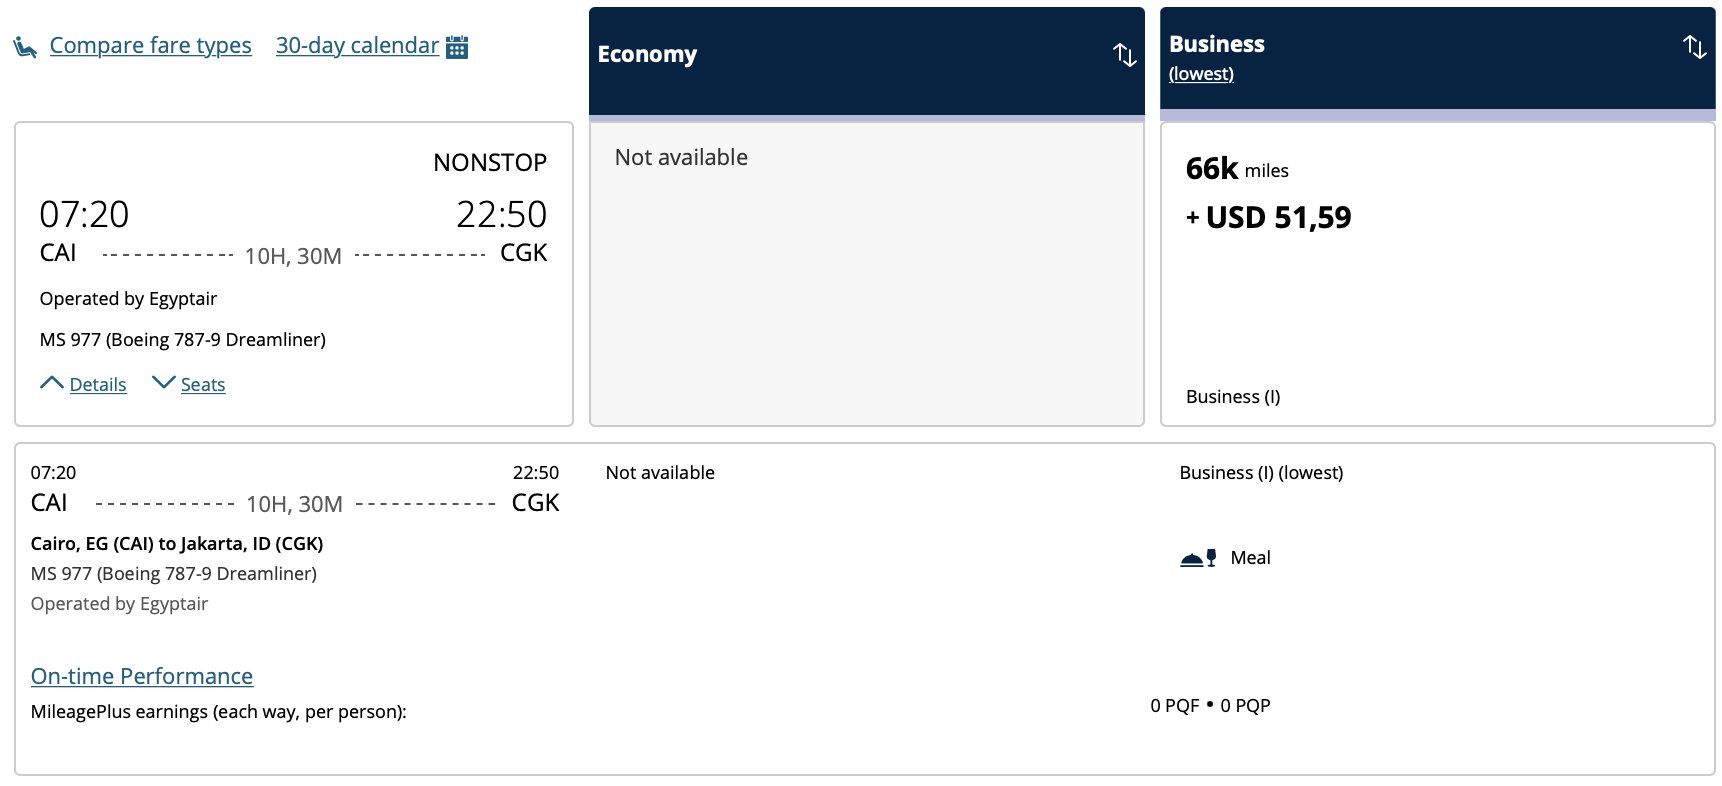Screen dimensions: 1722x786
Task: Collapse flight info with the Details chevron
Action: pyautogui.click(x=52, y=383)
